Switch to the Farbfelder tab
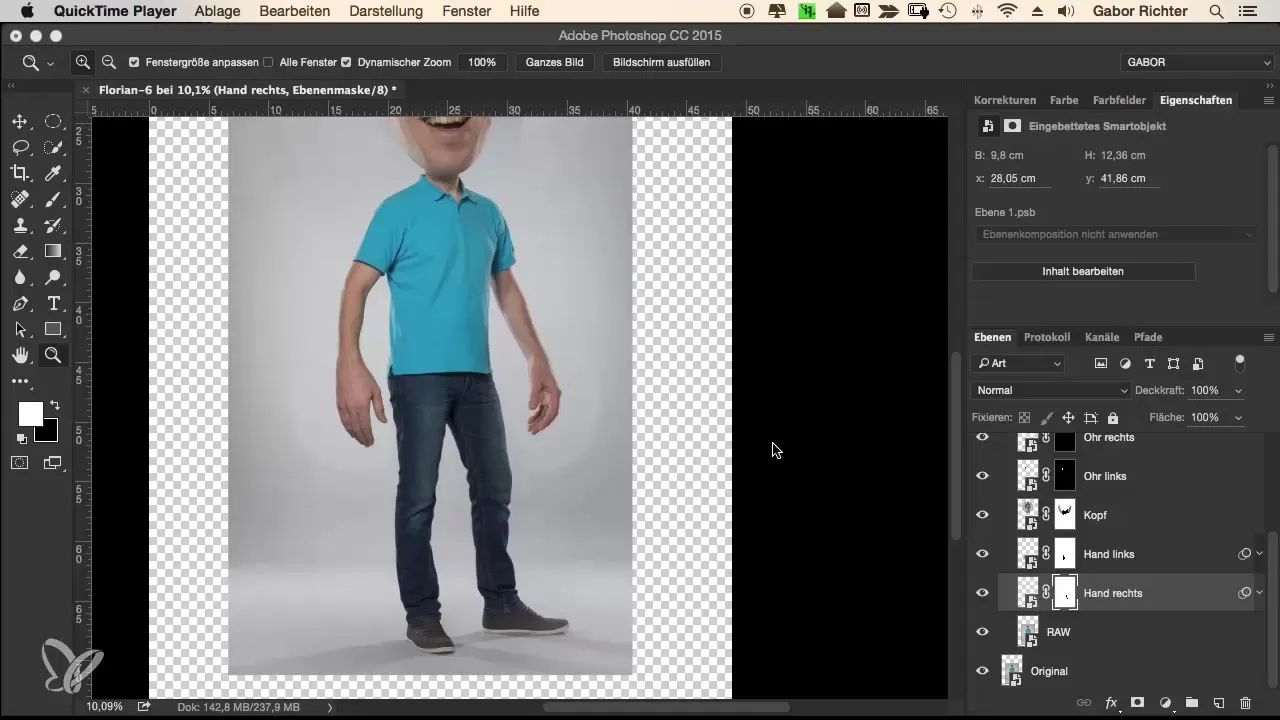Image resolution: width=1280 pixels, height=720 pixels. click(1119, 100)
